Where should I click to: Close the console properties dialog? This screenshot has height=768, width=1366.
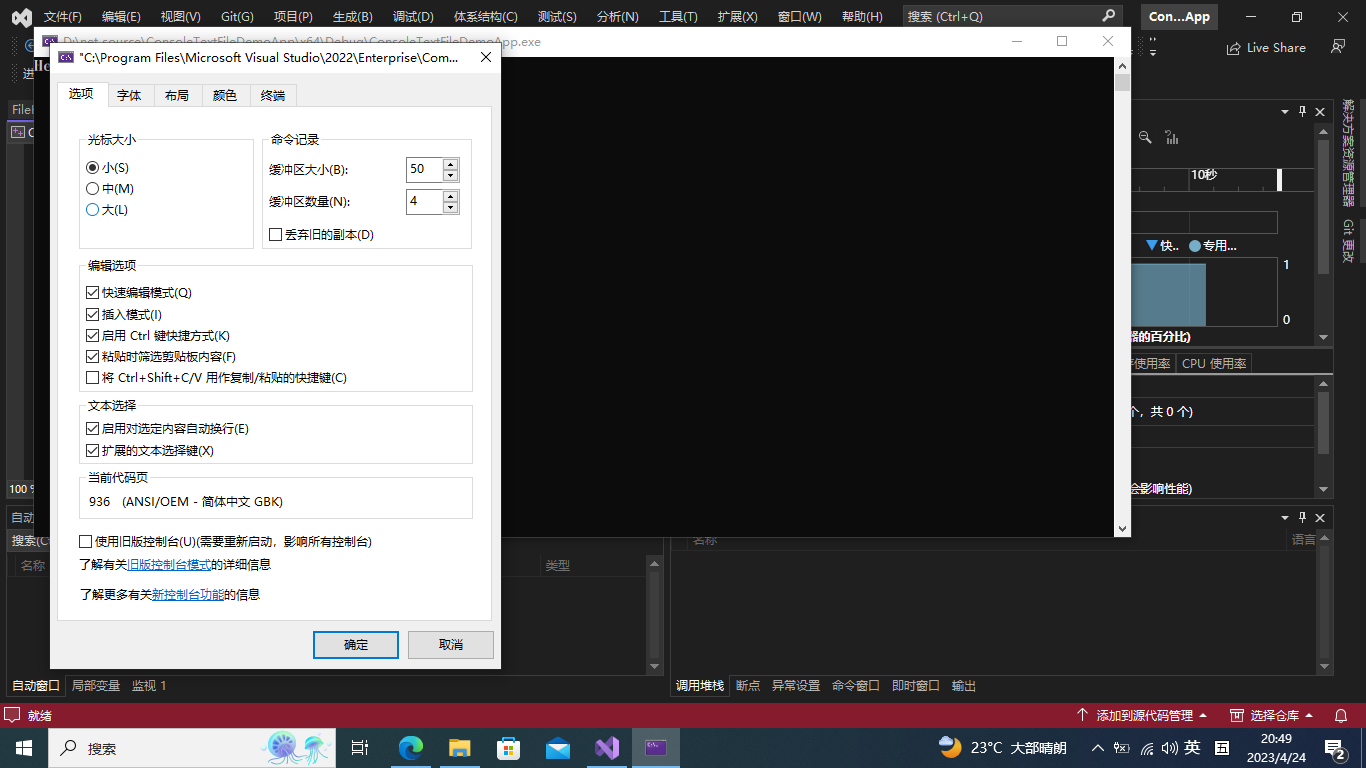point(487,57)
